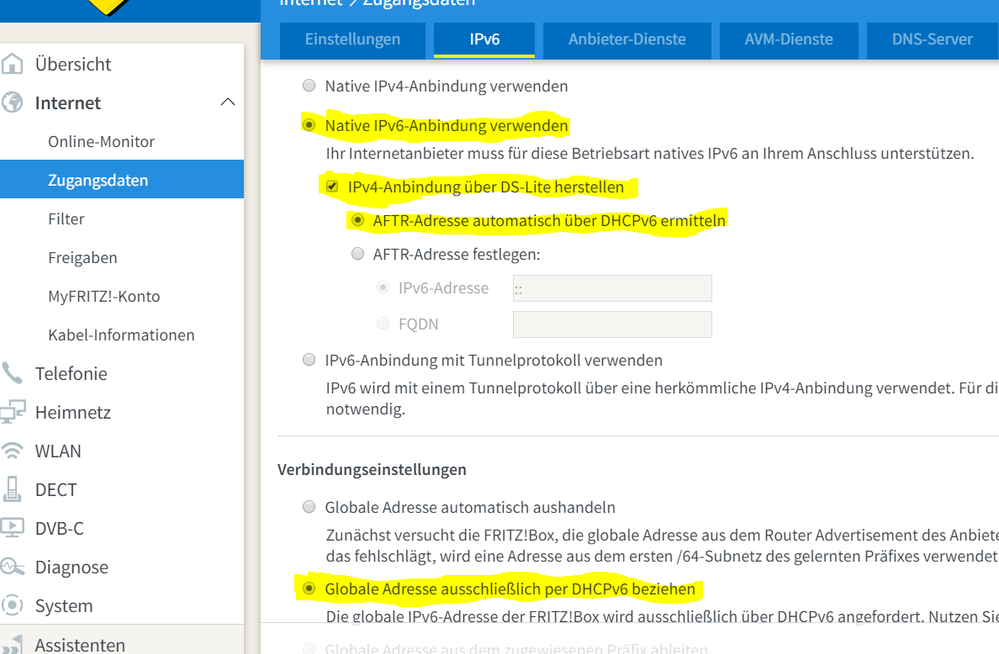Click the Assistenten wizard icon

pyautogui.click(x=11, y=644)
